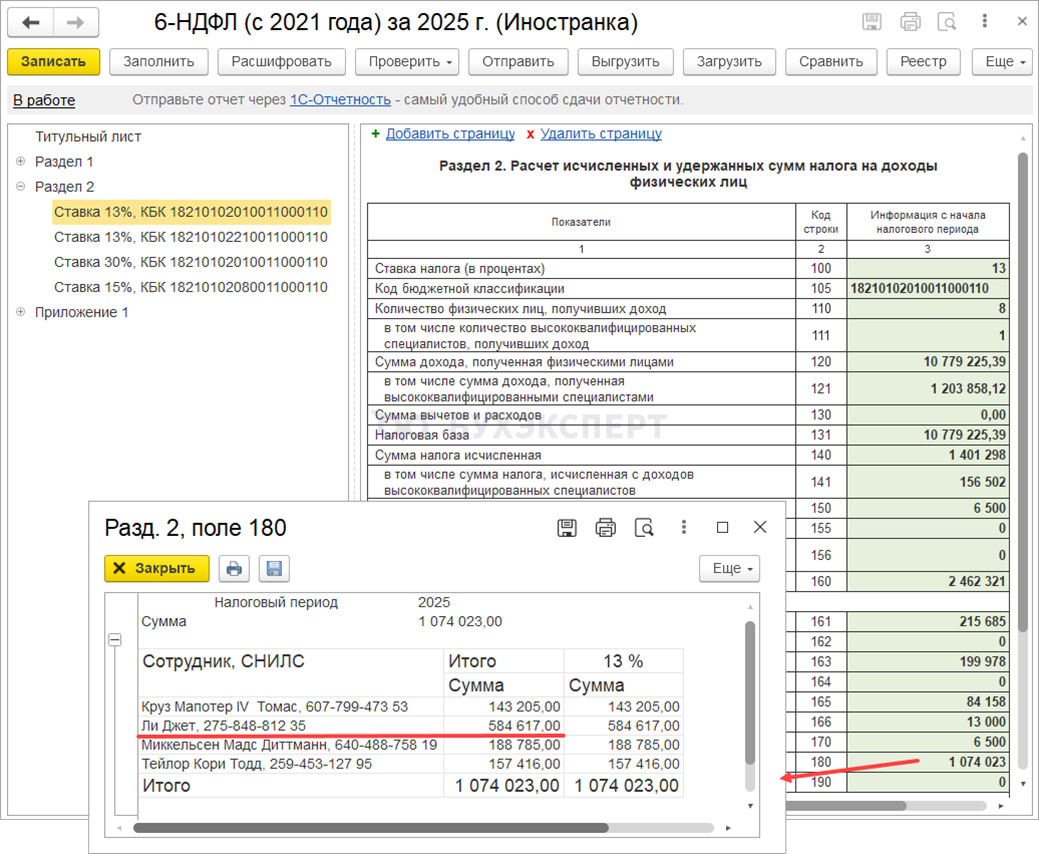Open the popup window three-dots menu

pyautogui.click(x=684, y=527)
